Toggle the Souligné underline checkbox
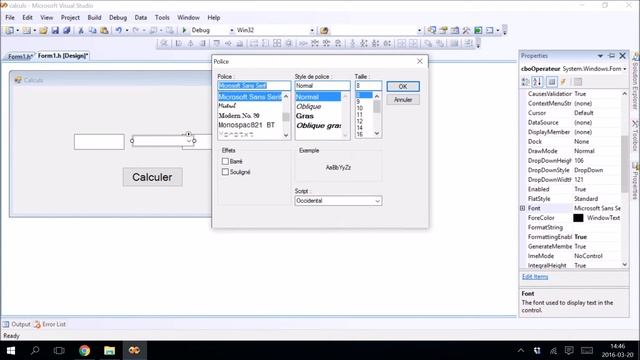 (225, 172)
